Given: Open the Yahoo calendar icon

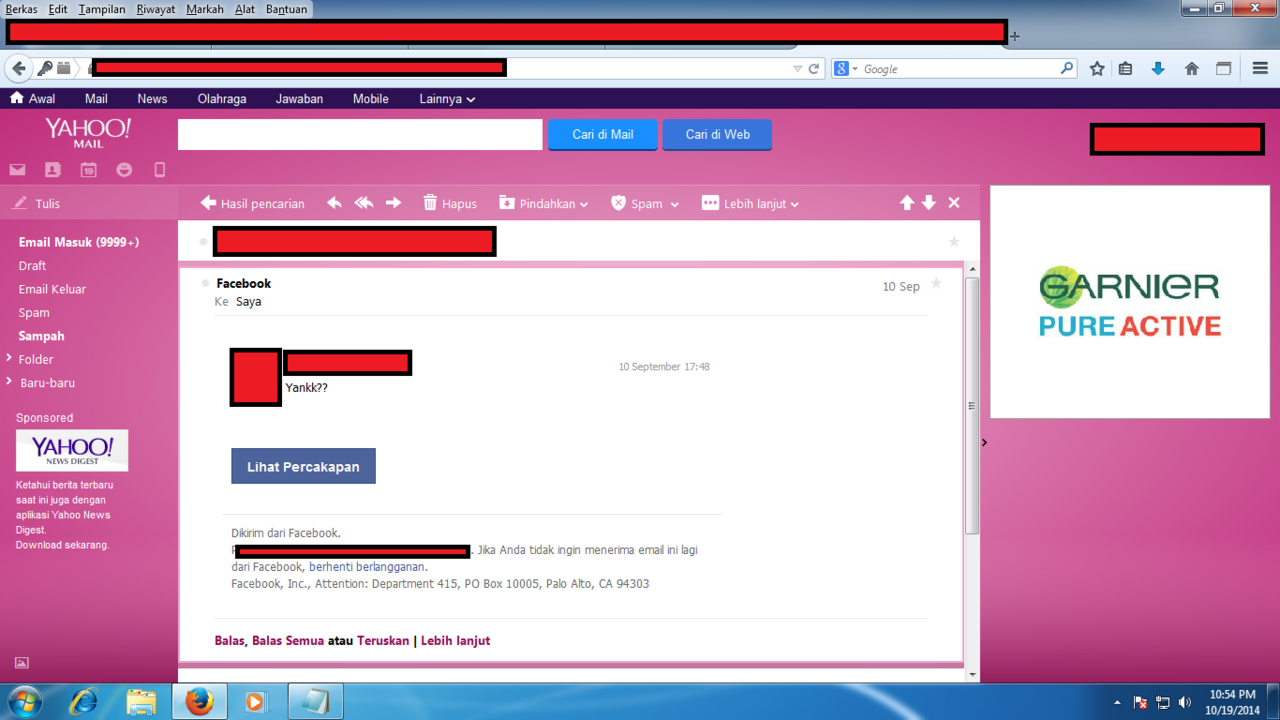Looking at the screenshot, I should coord(89,170).
